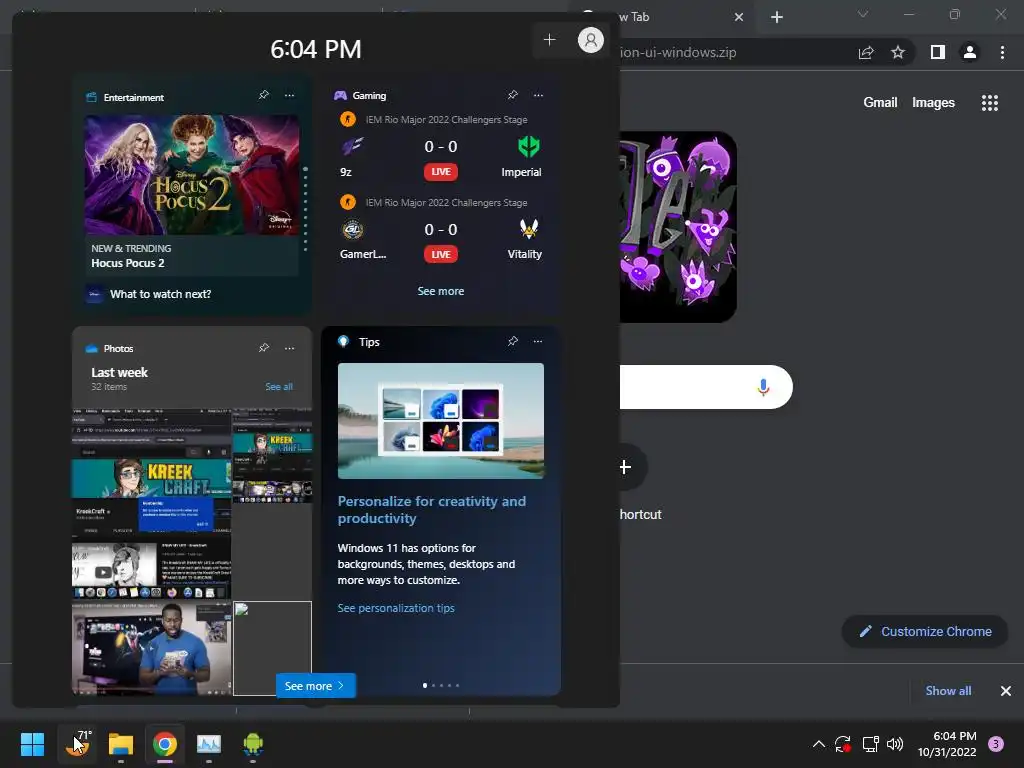Screen dimensions: 1024x768
Task: Click the sync status tray icon
Action: point(843,744)
